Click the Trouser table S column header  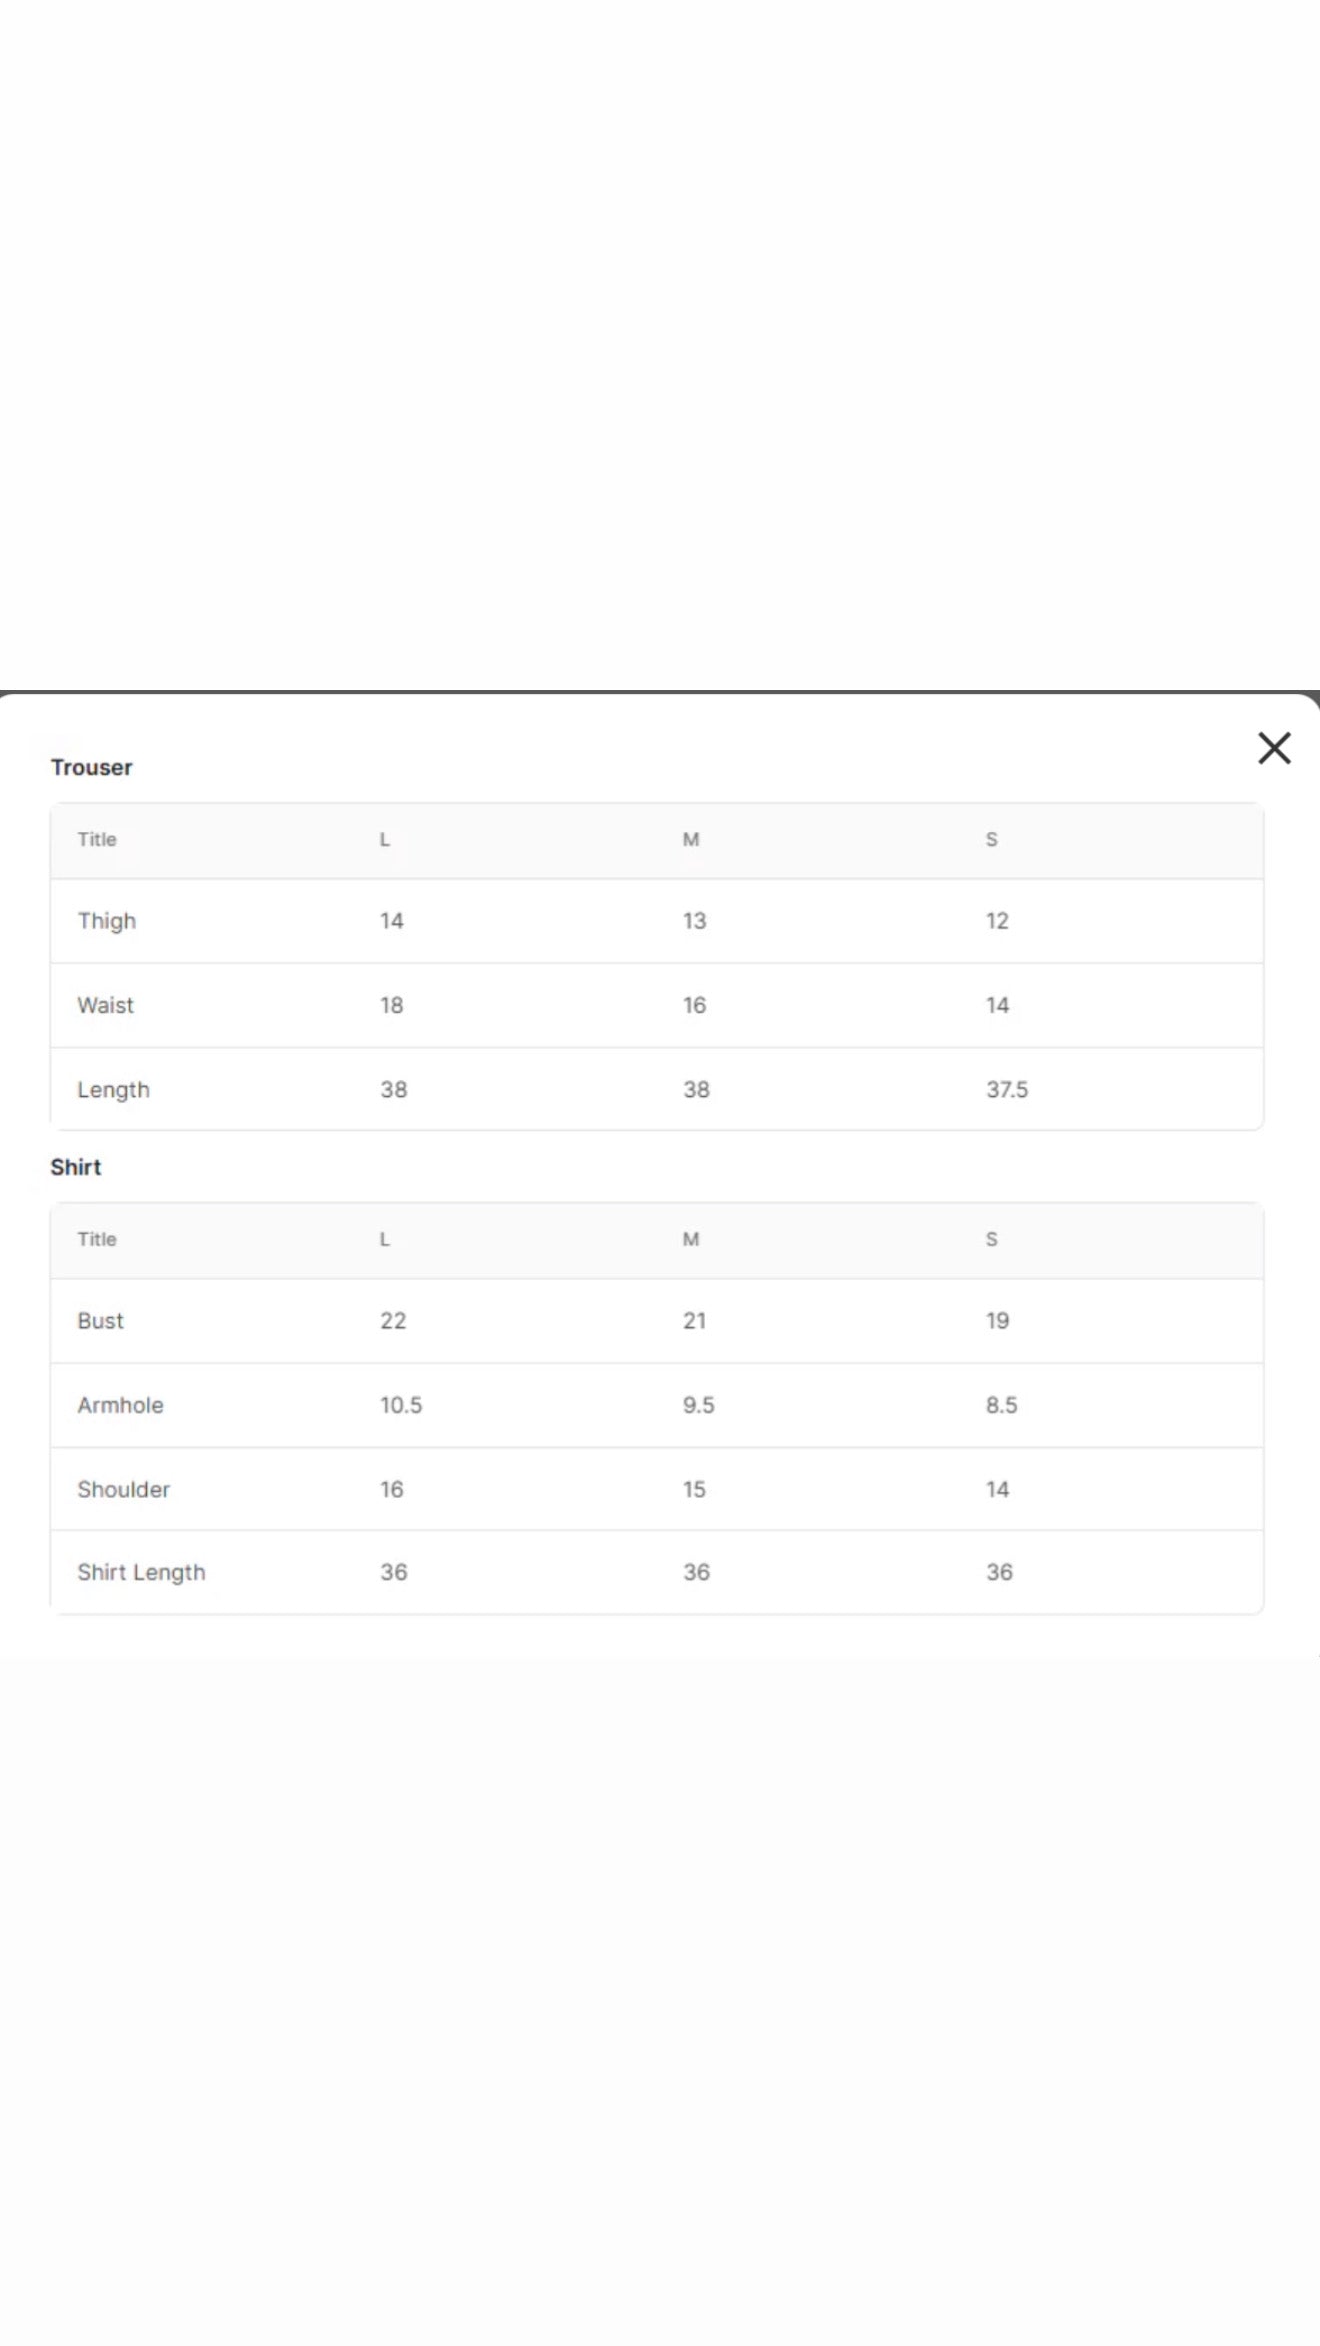point(992,839)
